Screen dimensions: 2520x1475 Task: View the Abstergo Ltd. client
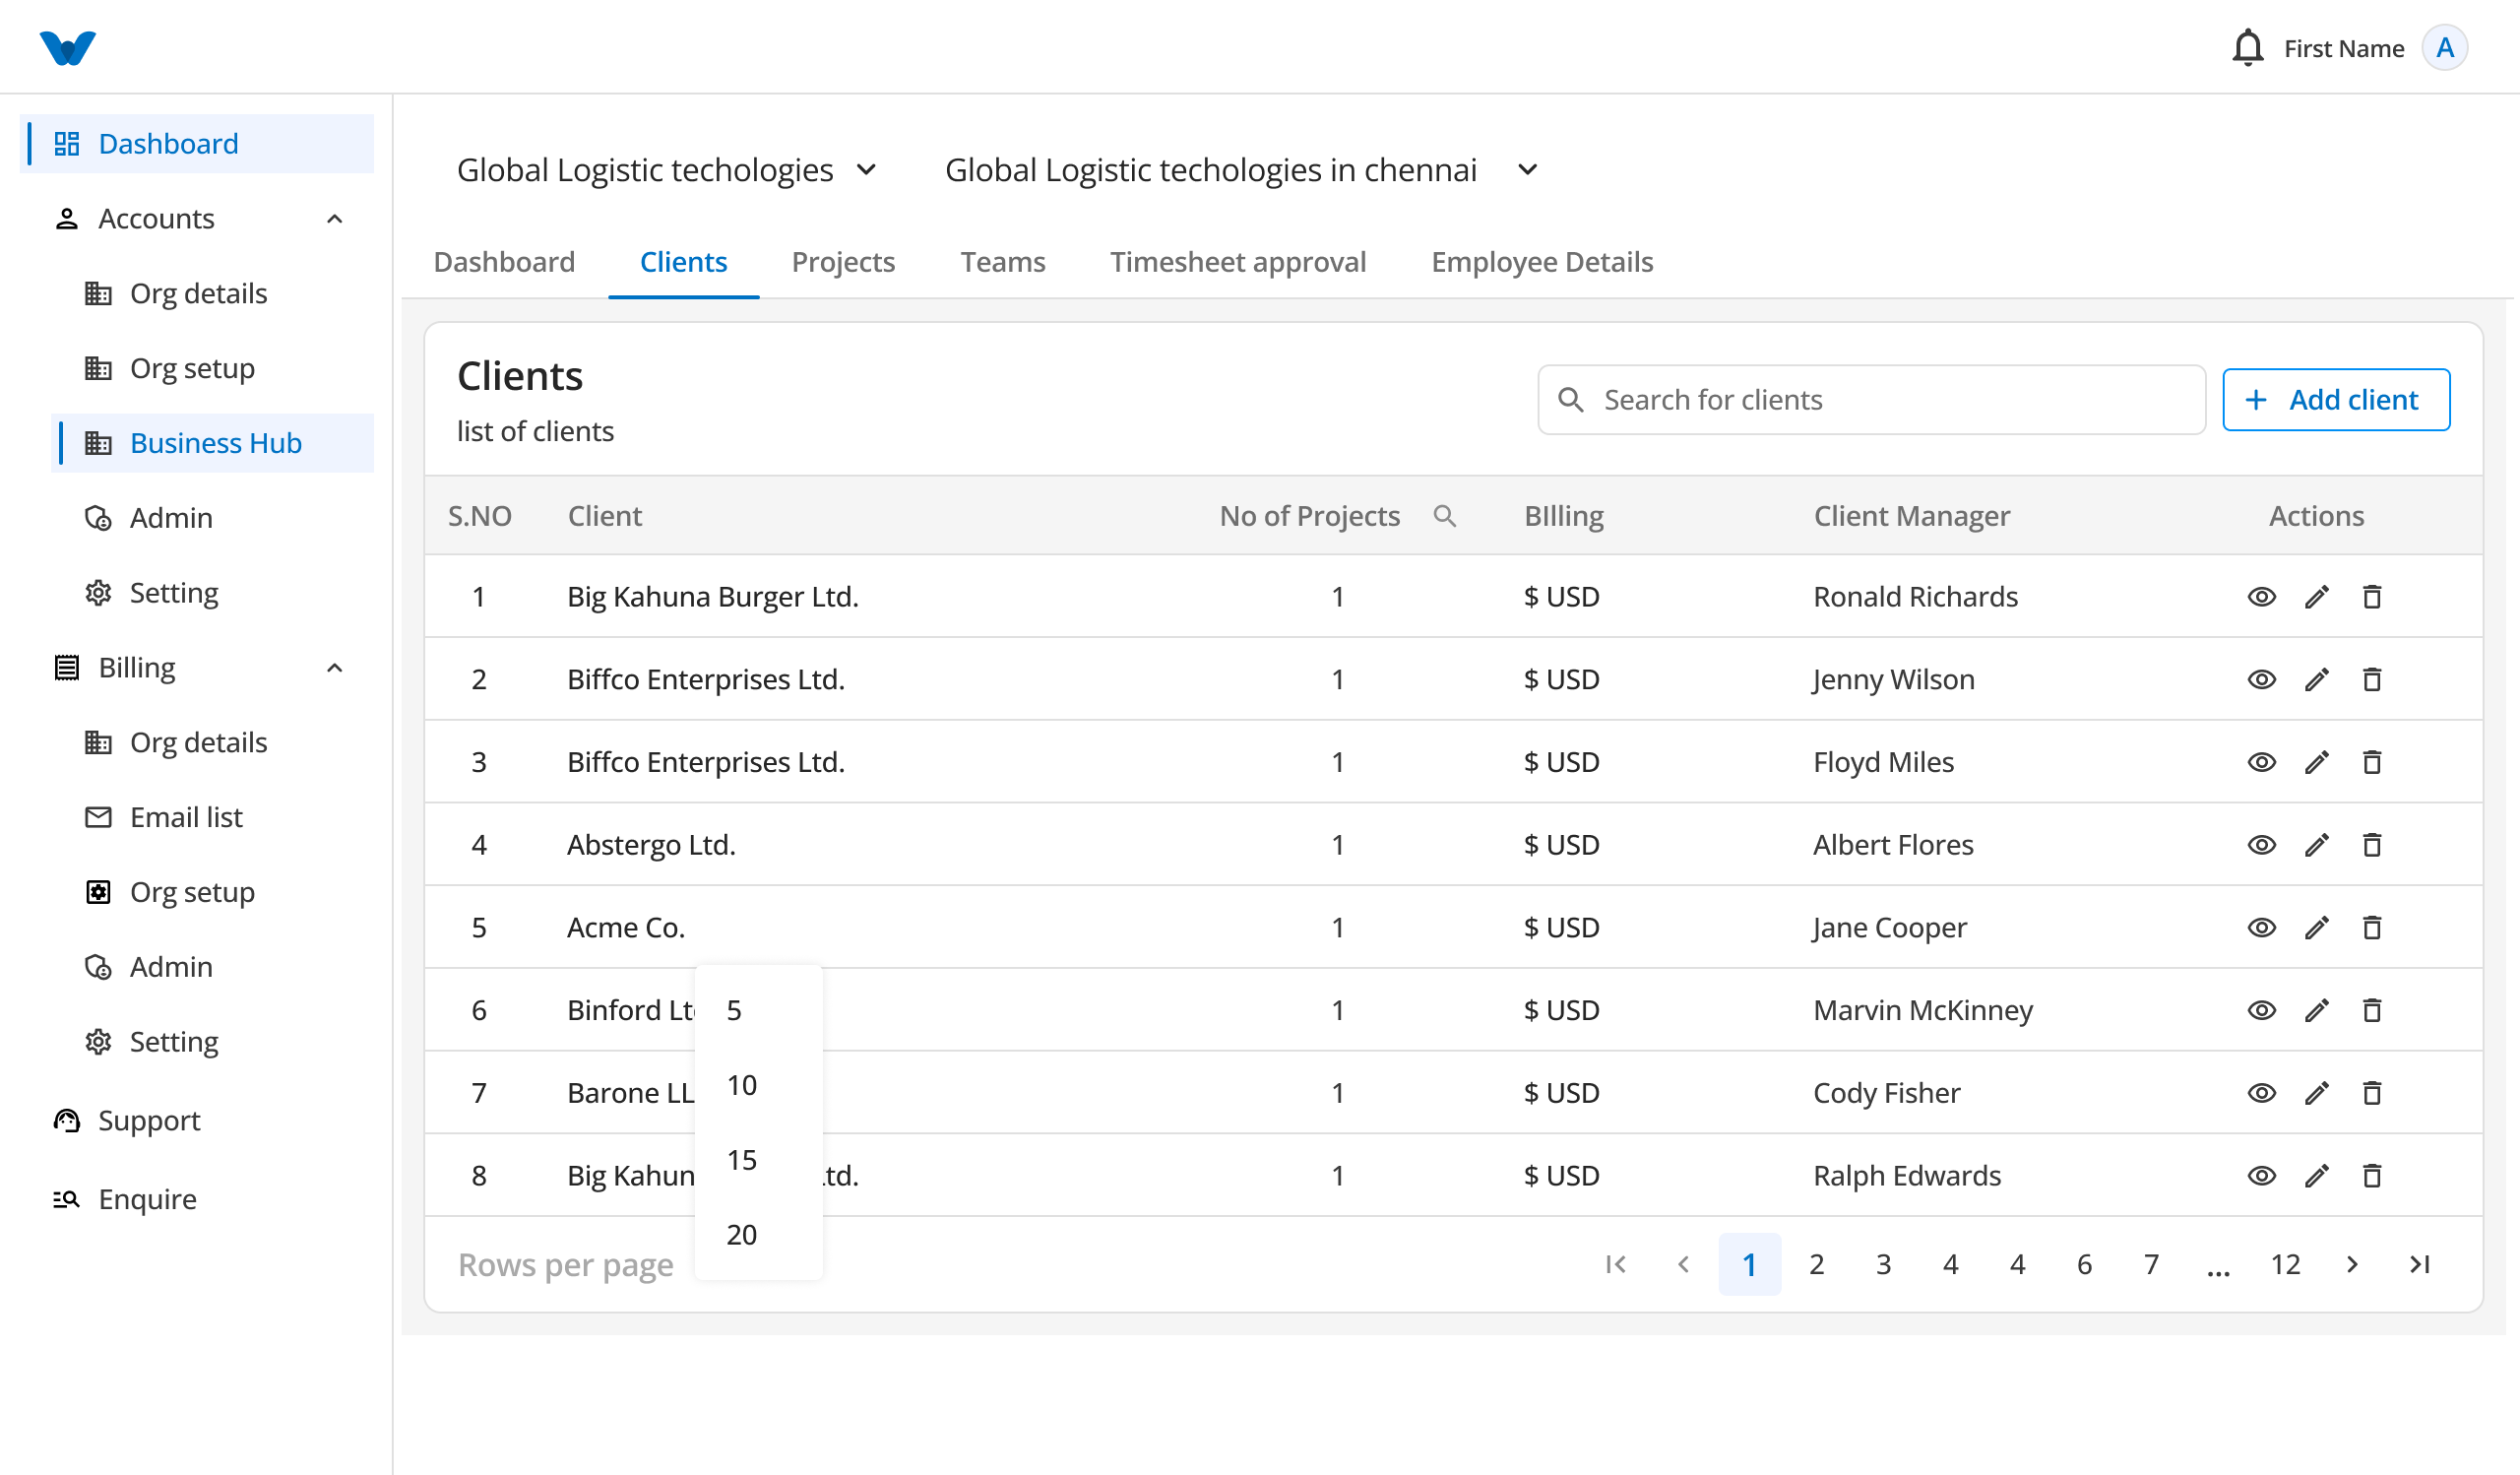tap(2261, 845)
